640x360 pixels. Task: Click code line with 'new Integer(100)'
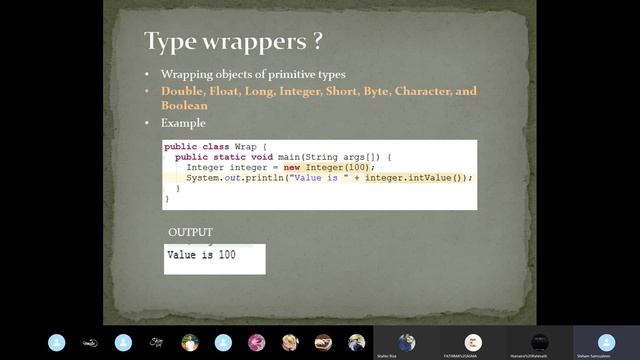[280, 167]
